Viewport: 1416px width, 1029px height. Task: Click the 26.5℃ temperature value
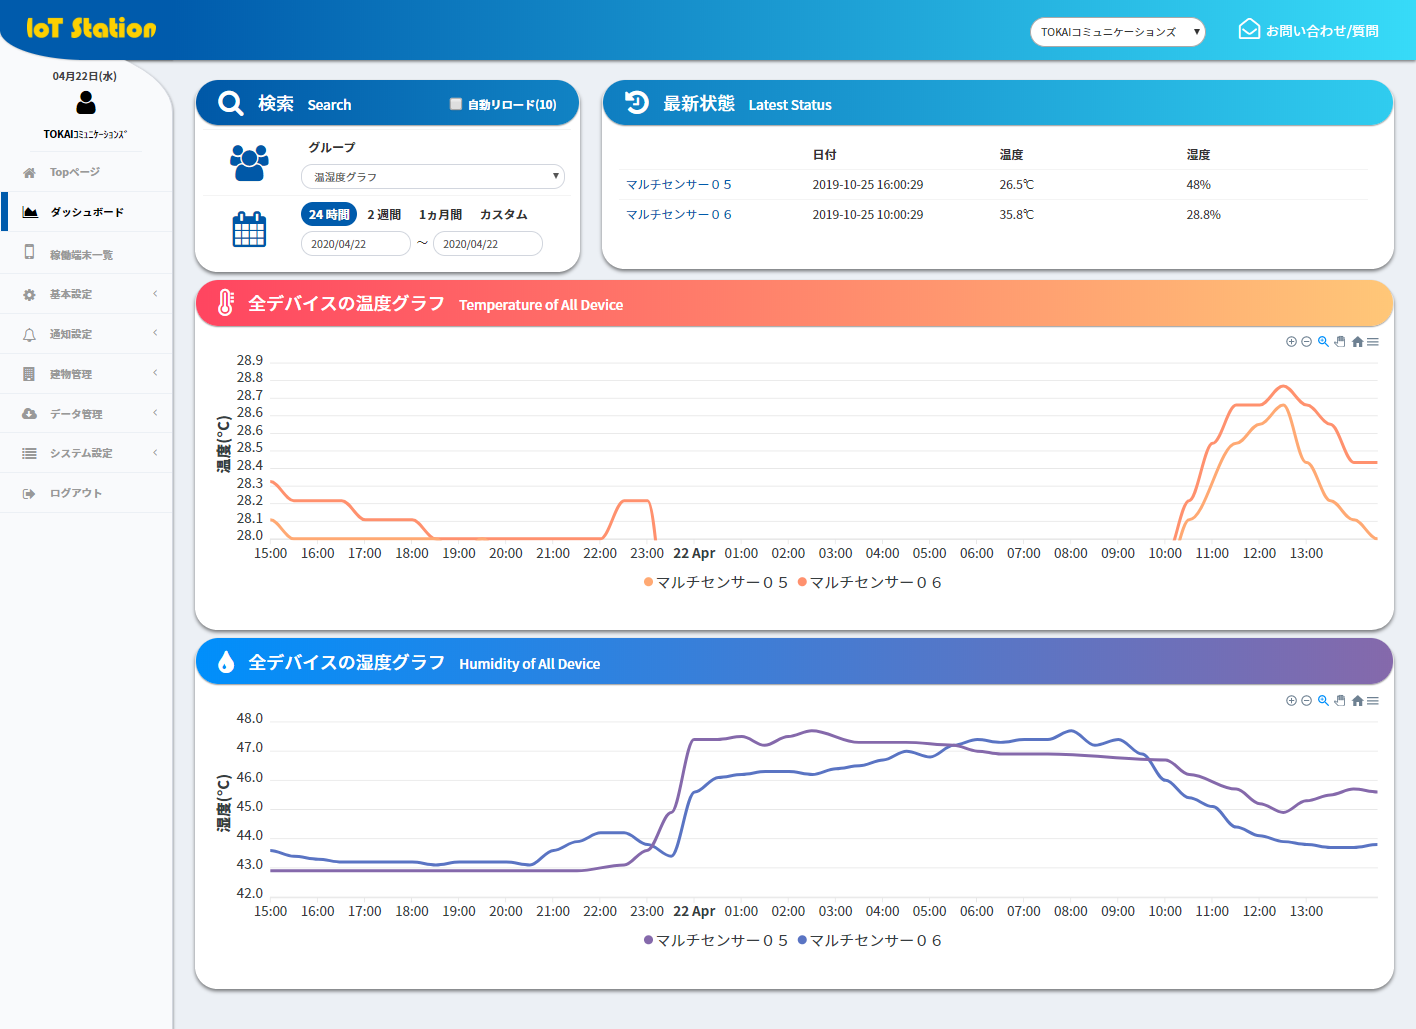[1017, 185]
